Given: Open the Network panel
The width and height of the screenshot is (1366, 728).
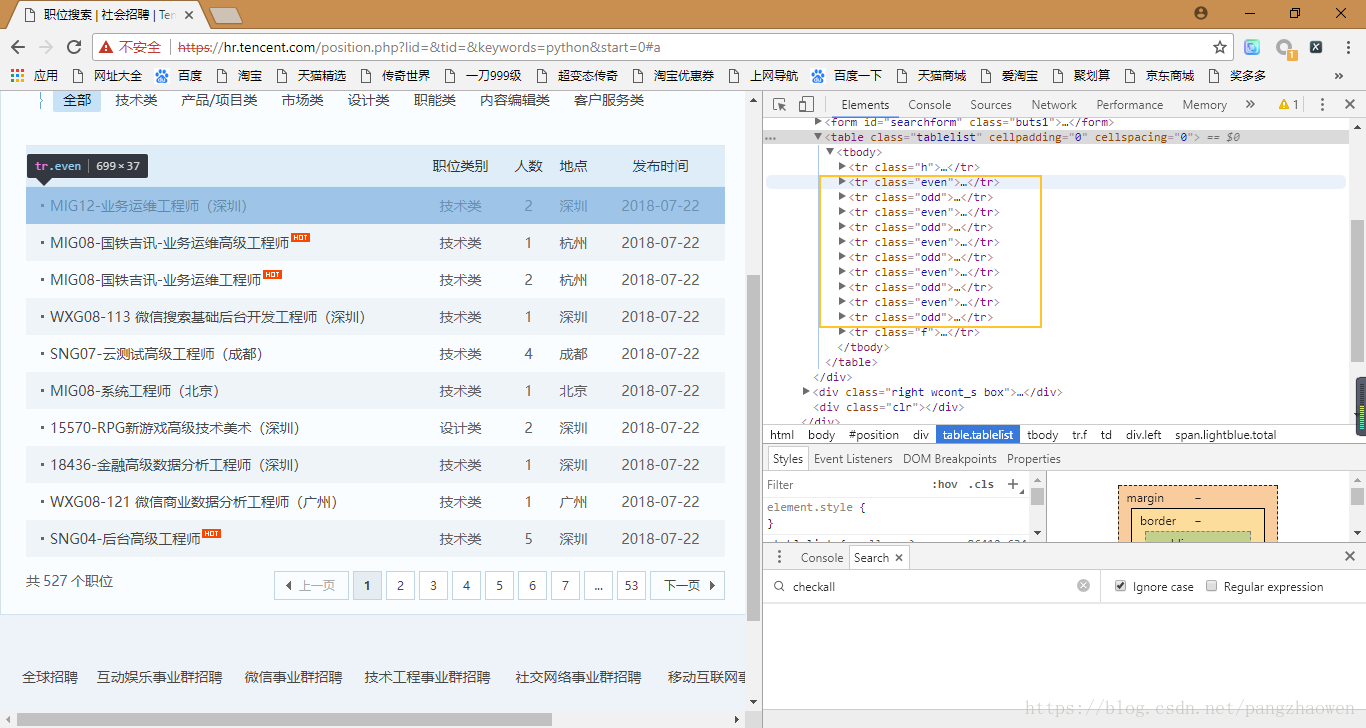Looking at the screenshot, I should coord(1054,104).
